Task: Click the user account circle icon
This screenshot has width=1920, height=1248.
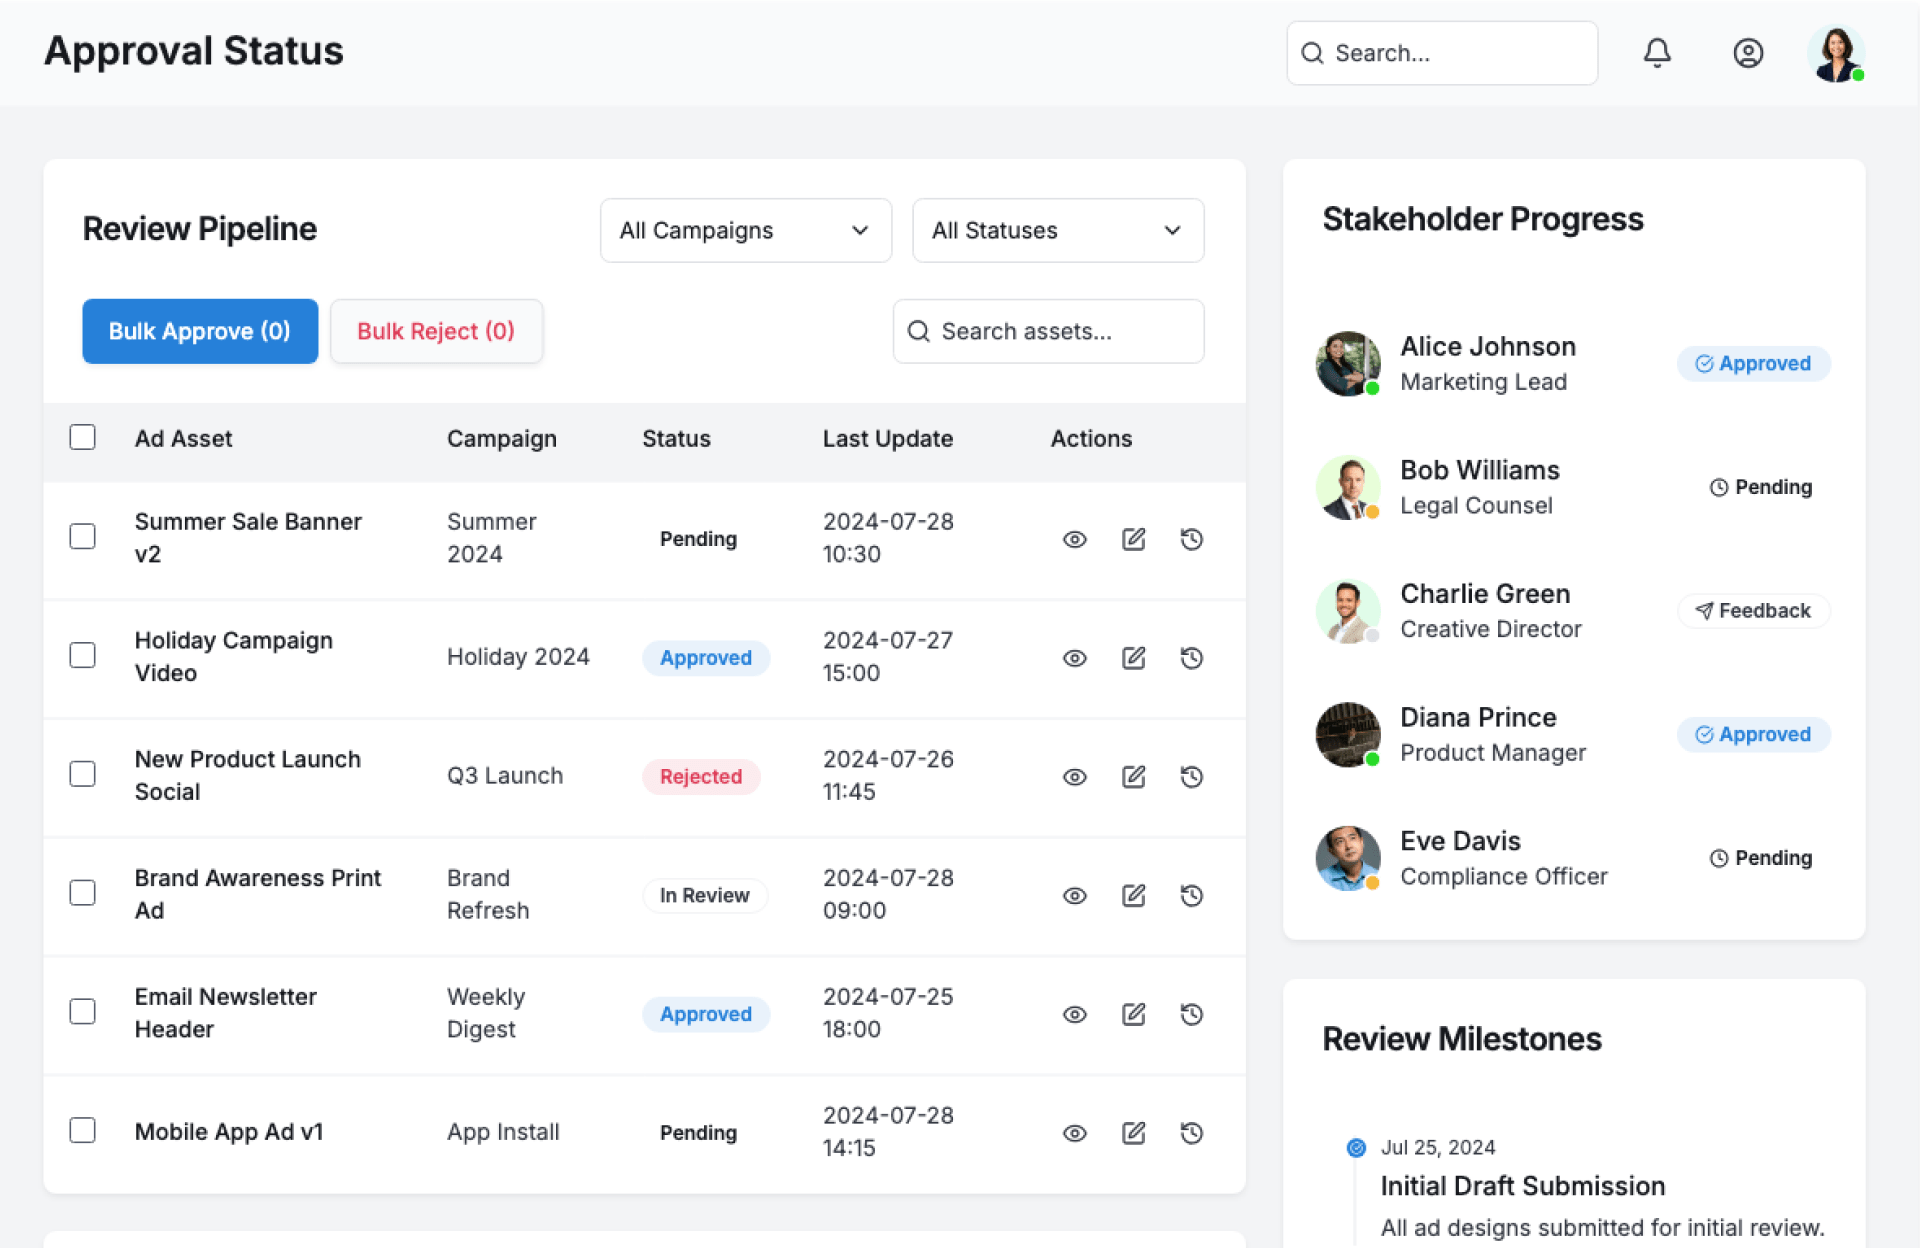Action: [x=1747, y=53]
